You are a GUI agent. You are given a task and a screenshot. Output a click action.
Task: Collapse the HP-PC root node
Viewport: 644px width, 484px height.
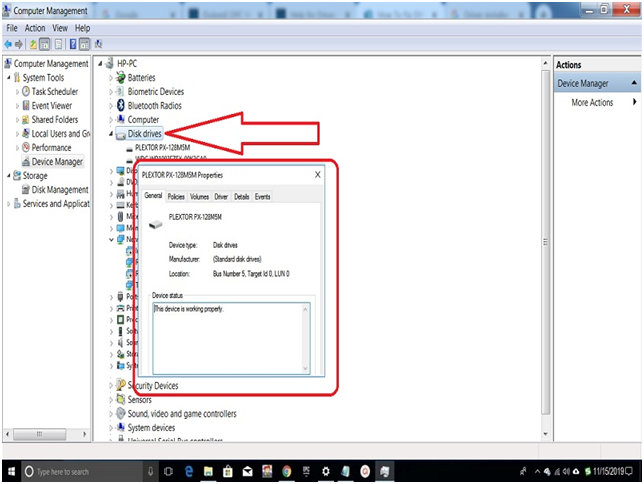point(100,63)
